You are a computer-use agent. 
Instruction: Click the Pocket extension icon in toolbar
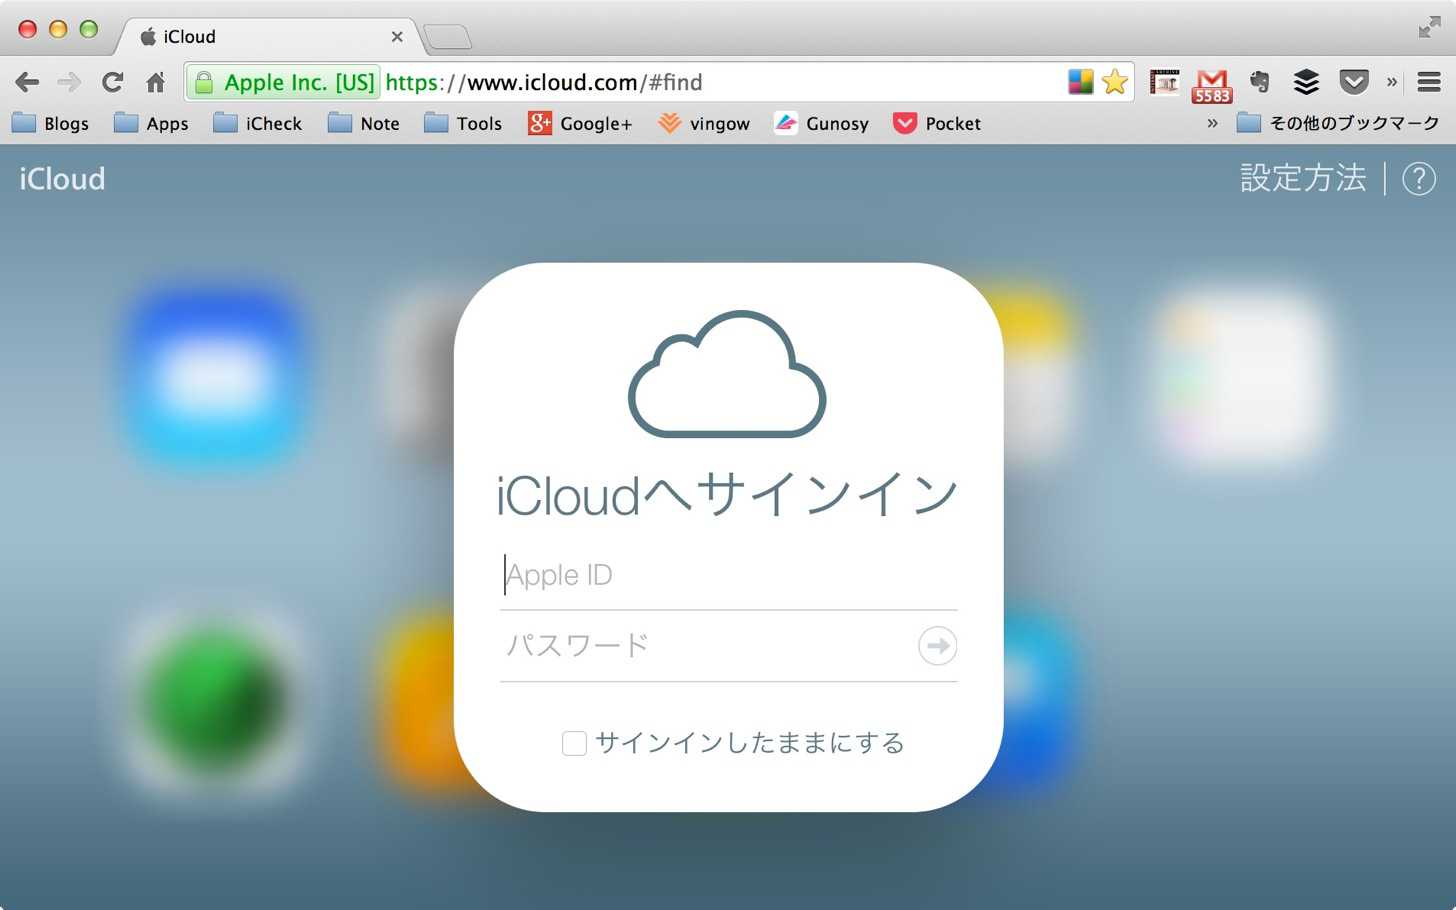(x=1353, y=82)
